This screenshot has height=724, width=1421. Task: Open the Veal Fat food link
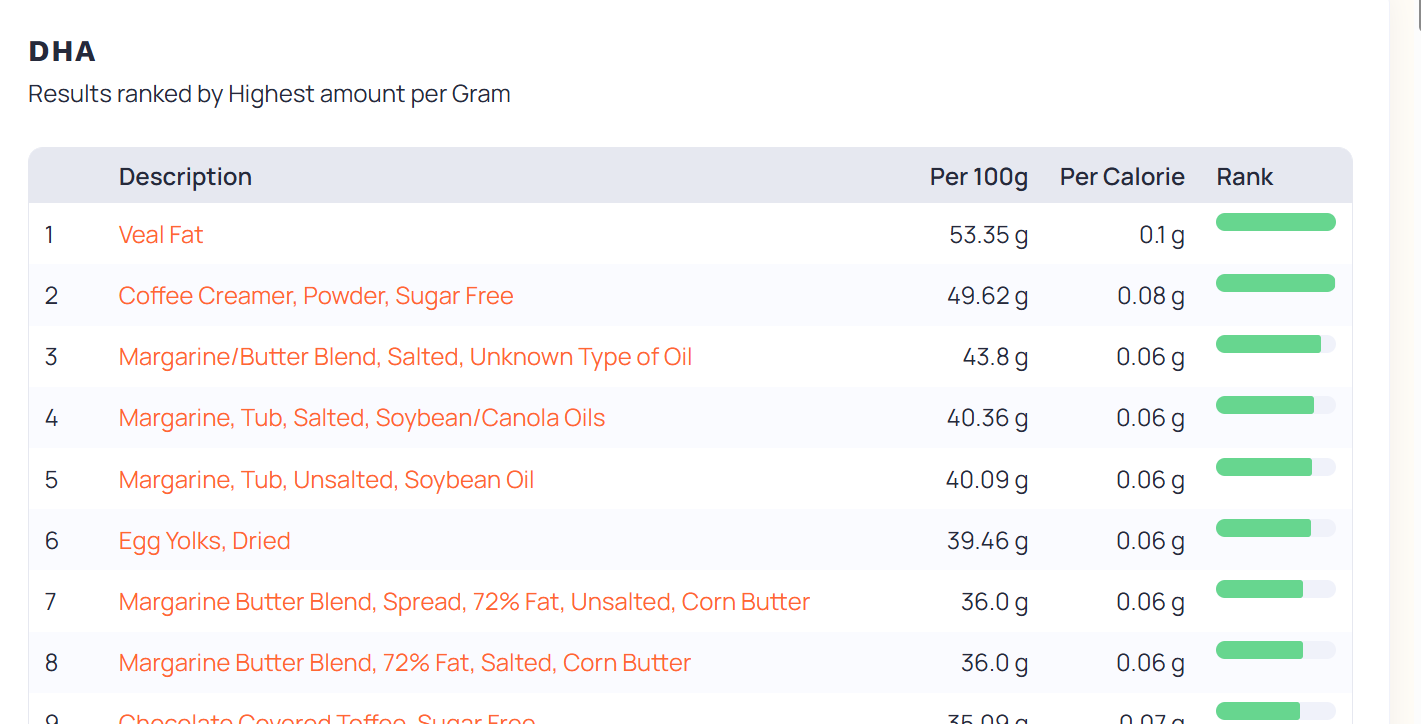(160, 235)
